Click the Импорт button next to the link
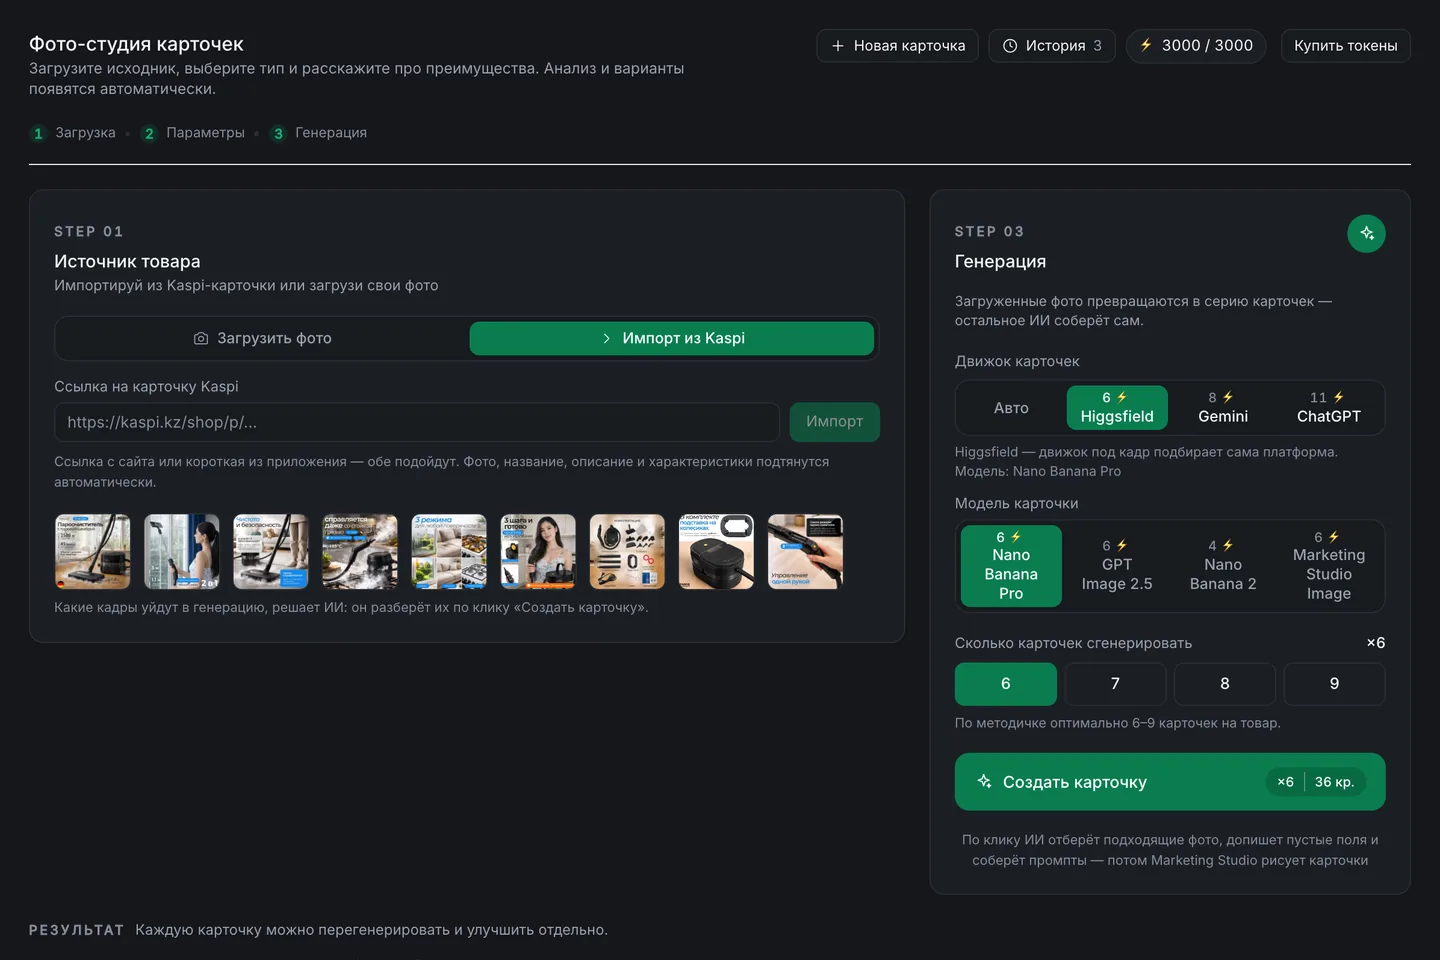Image resolution: width=1440 pixels, height=960 pixels. tap(835, 422)
